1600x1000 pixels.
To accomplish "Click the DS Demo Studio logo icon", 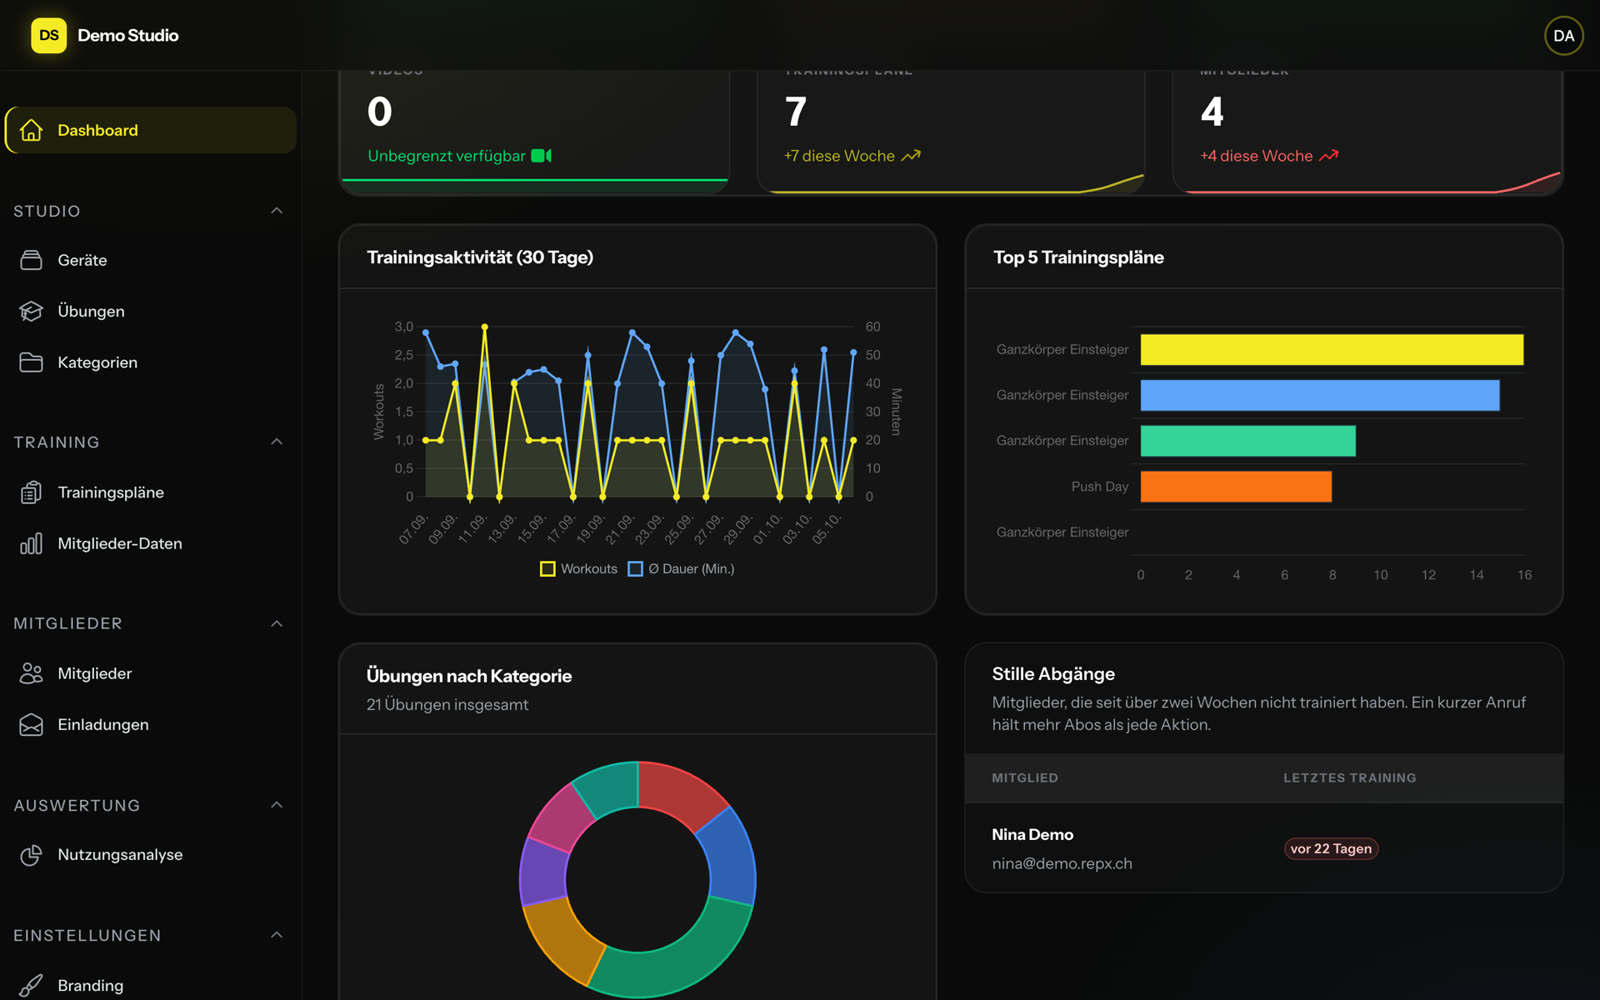I will [x=49, y=35].
